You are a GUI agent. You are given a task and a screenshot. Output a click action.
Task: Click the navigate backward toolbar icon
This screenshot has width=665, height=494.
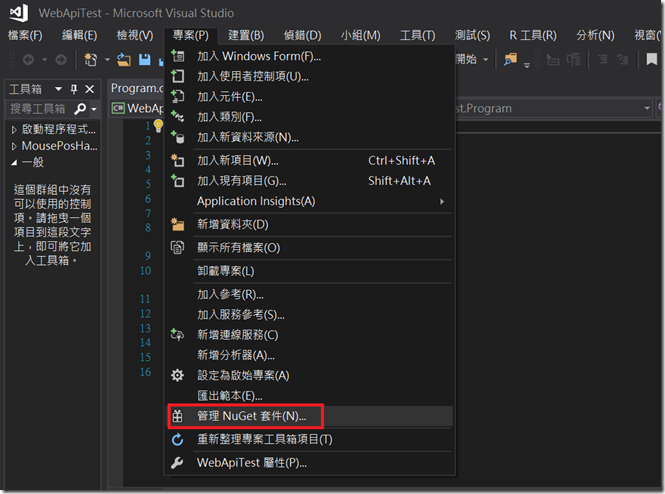pos(28,59)
